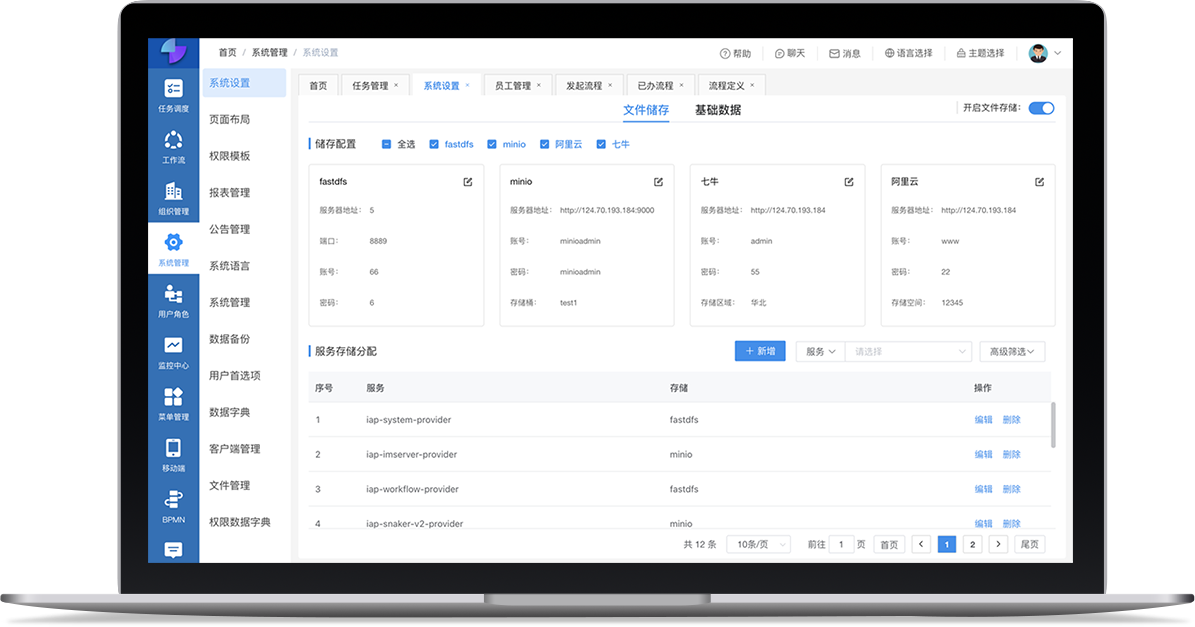Open the 10条/页 page size dropdown

[758, 545]
